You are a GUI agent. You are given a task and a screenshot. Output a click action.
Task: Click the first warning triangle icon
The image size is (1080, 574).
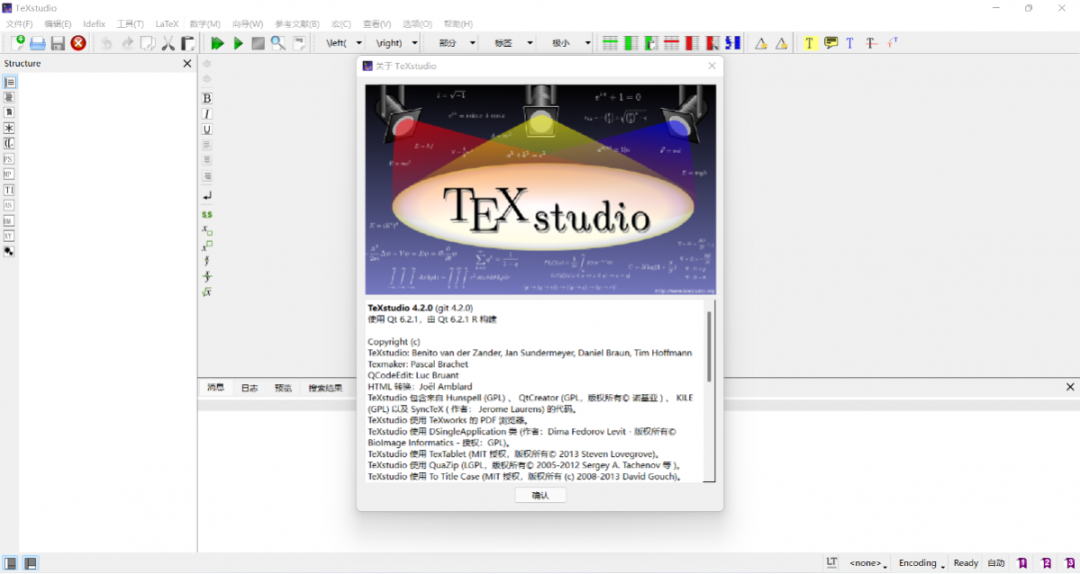pos(760,43)
